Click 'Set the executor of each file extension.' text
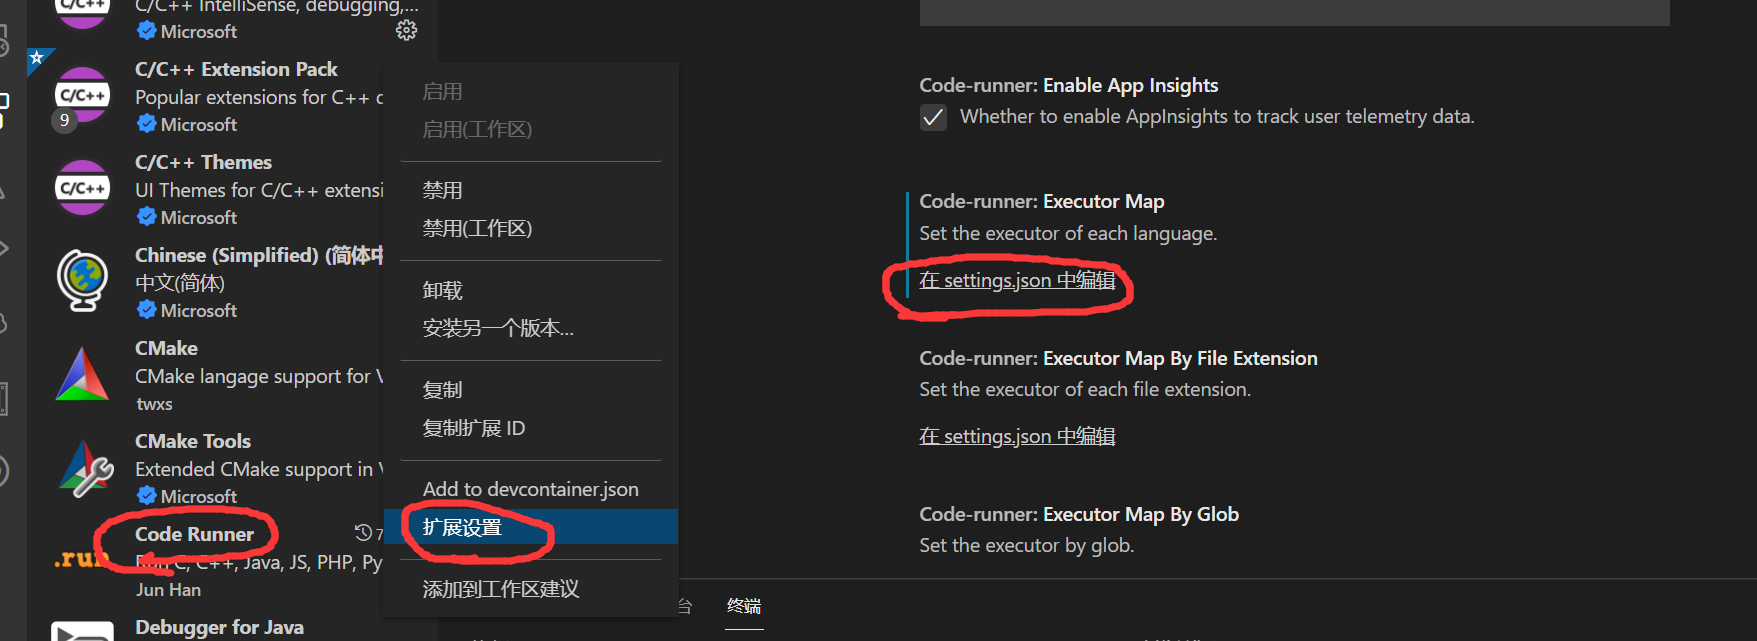The height and width of the screenshot is (641, 1757). (1085, 389)
